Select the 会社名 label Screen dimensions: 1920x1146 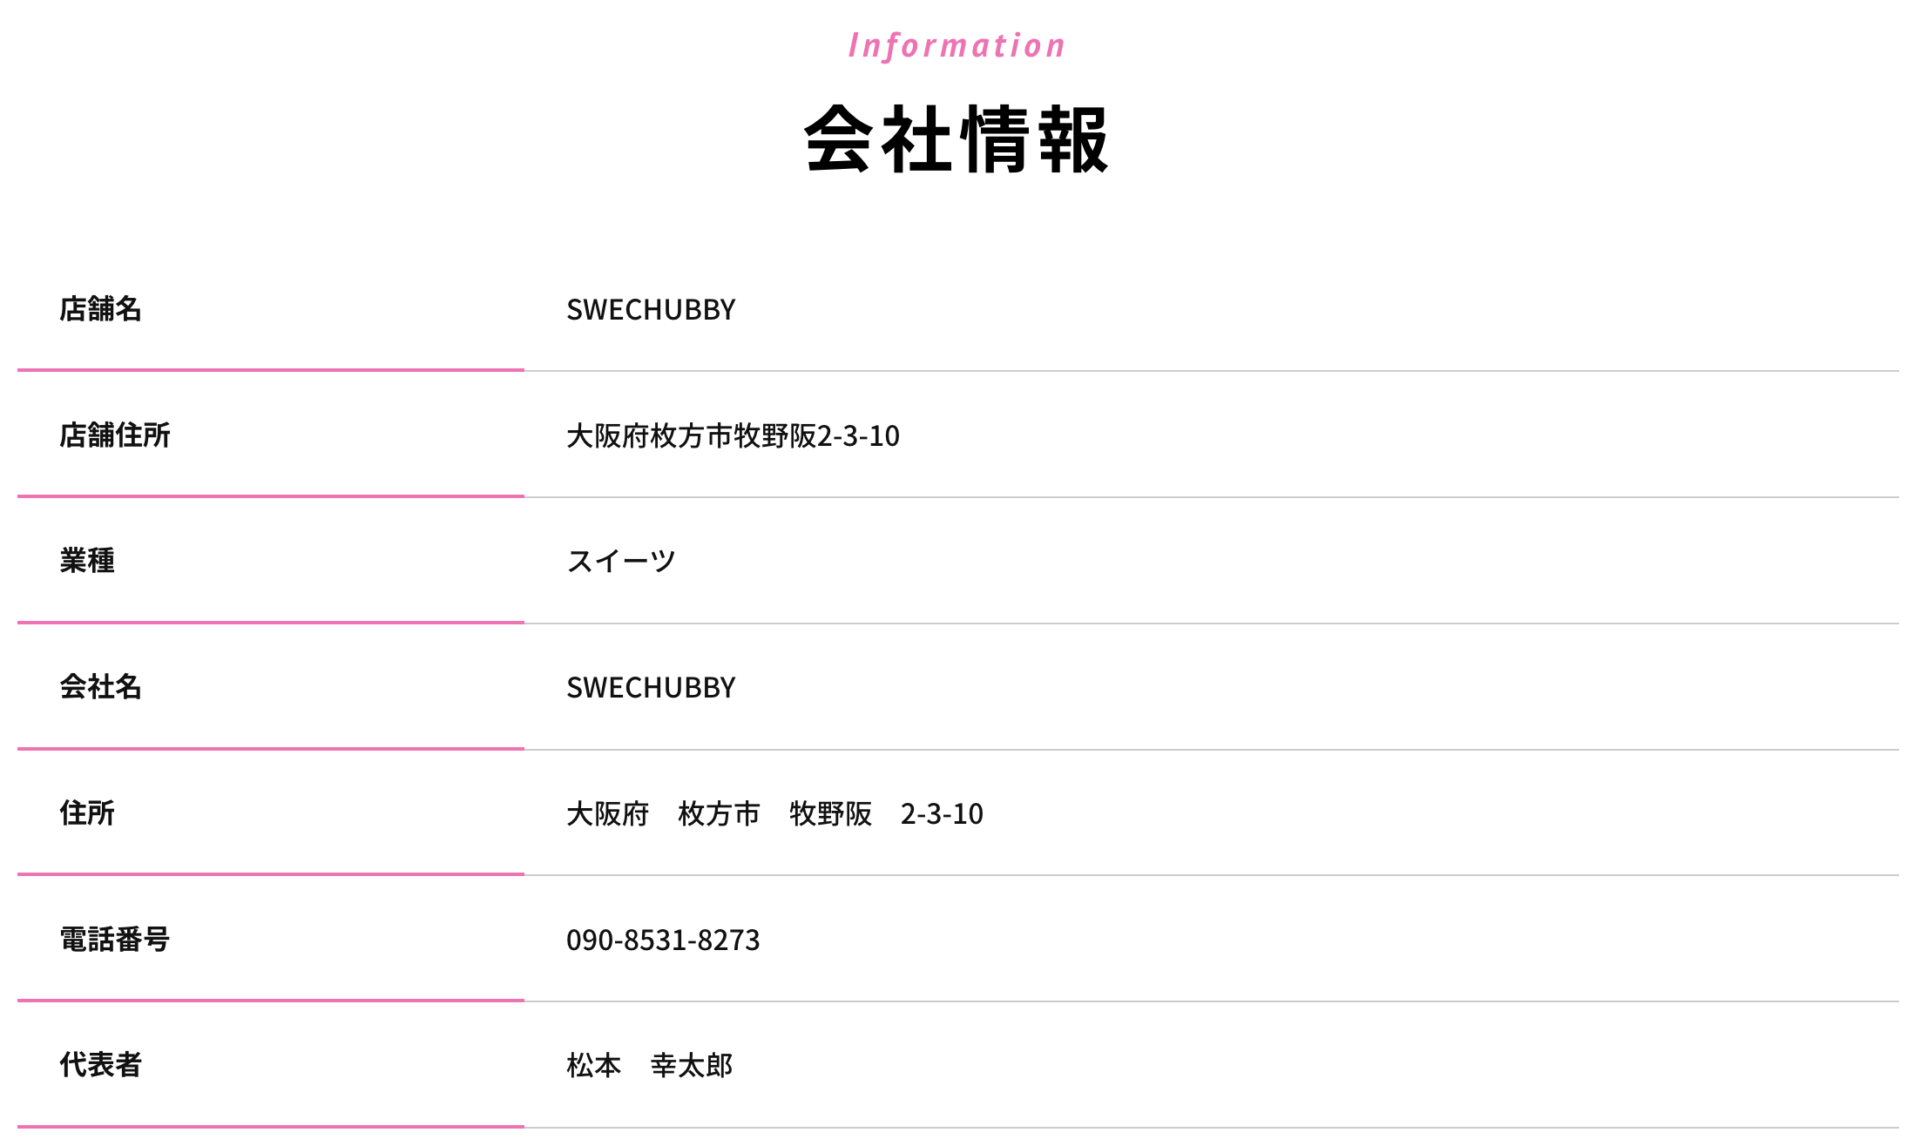click(100, 687)
